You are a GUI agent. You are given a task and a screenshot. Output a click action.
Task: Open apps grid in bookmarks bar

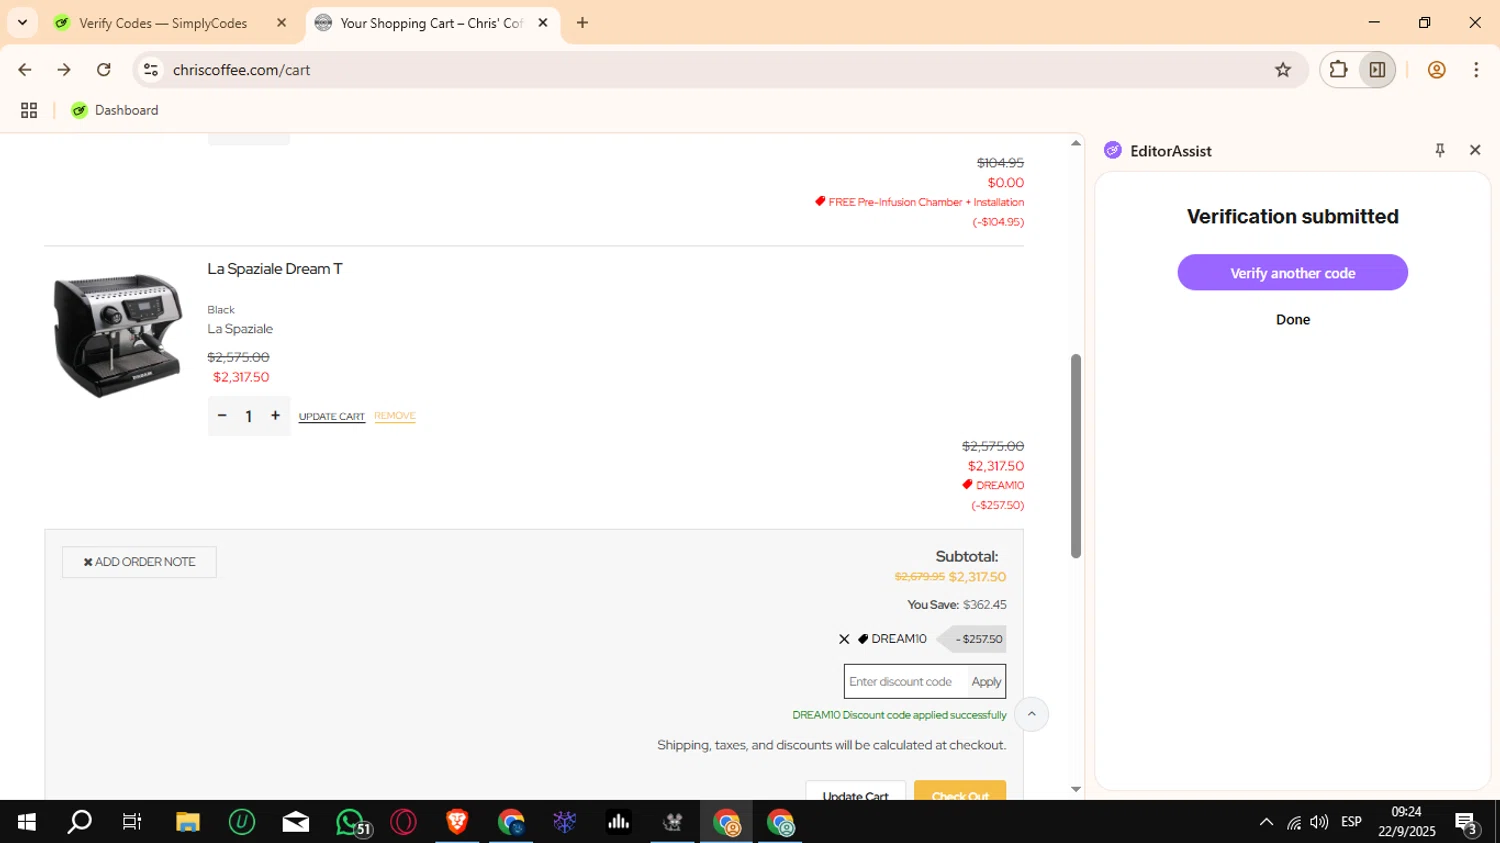[29, 111]
